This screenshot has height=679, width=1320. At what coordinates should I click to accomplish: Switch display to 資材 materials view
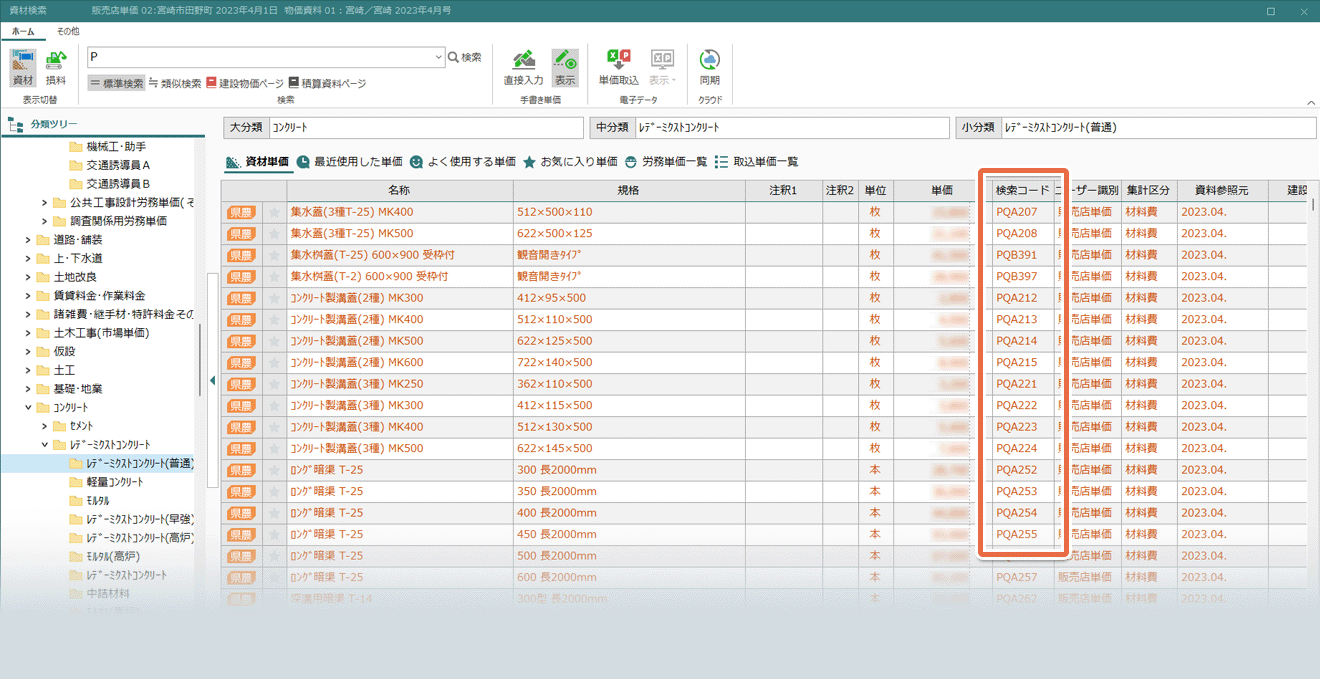(x=23, y=68)
